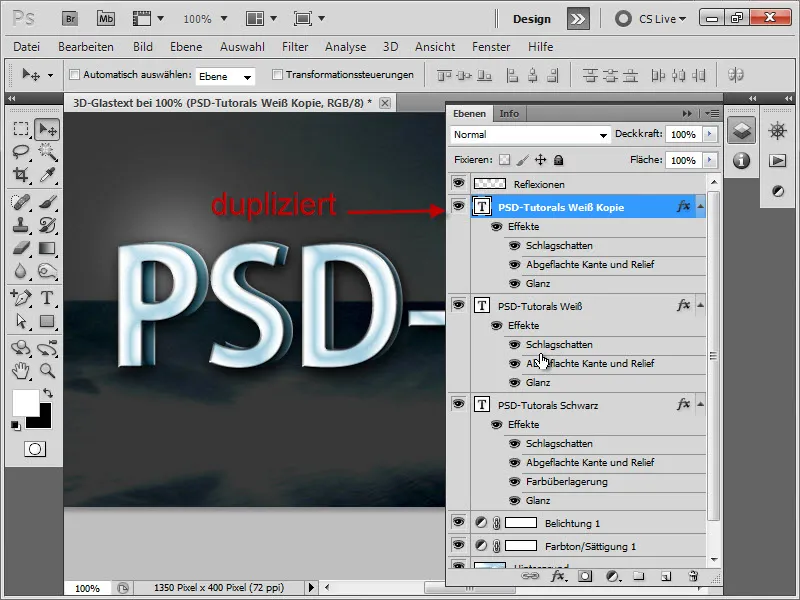Select the Brush tool
Screen dimensions: 800x600
pyautogui.click(x=47, y=202)
